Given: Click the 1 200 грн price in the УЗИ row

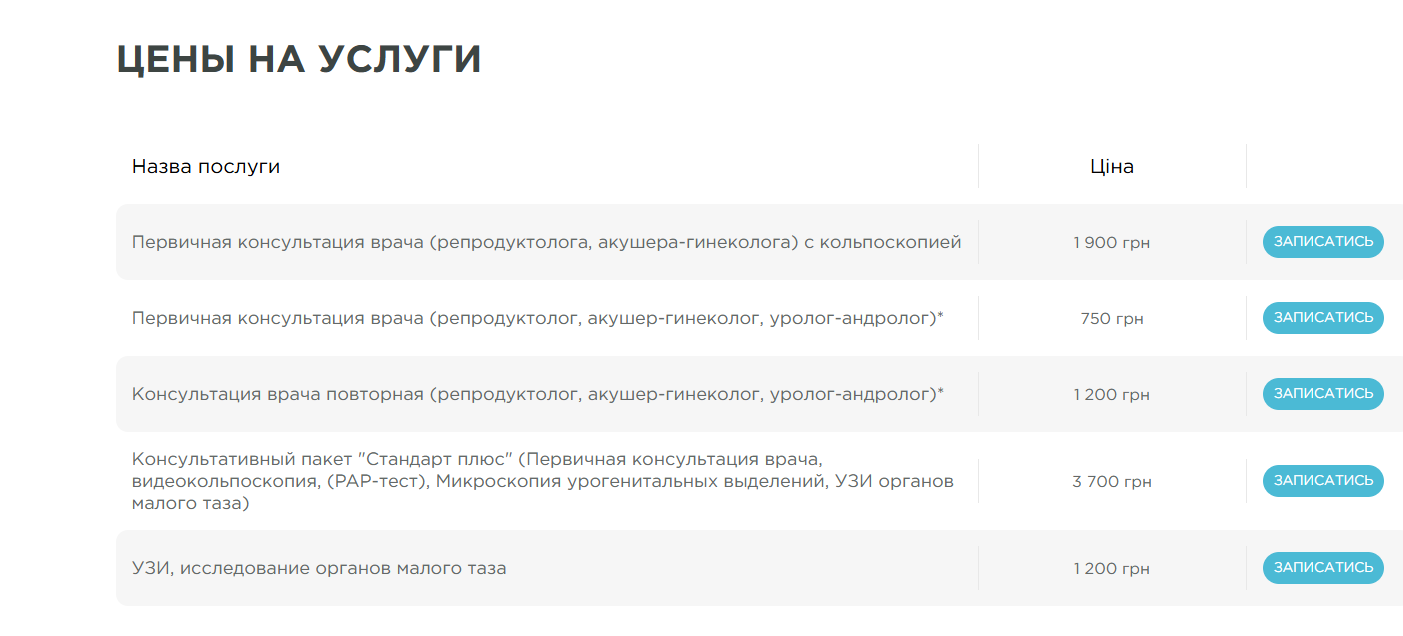Looking at the screenshot, I should pyautogui.click(x=1111, y=569).
